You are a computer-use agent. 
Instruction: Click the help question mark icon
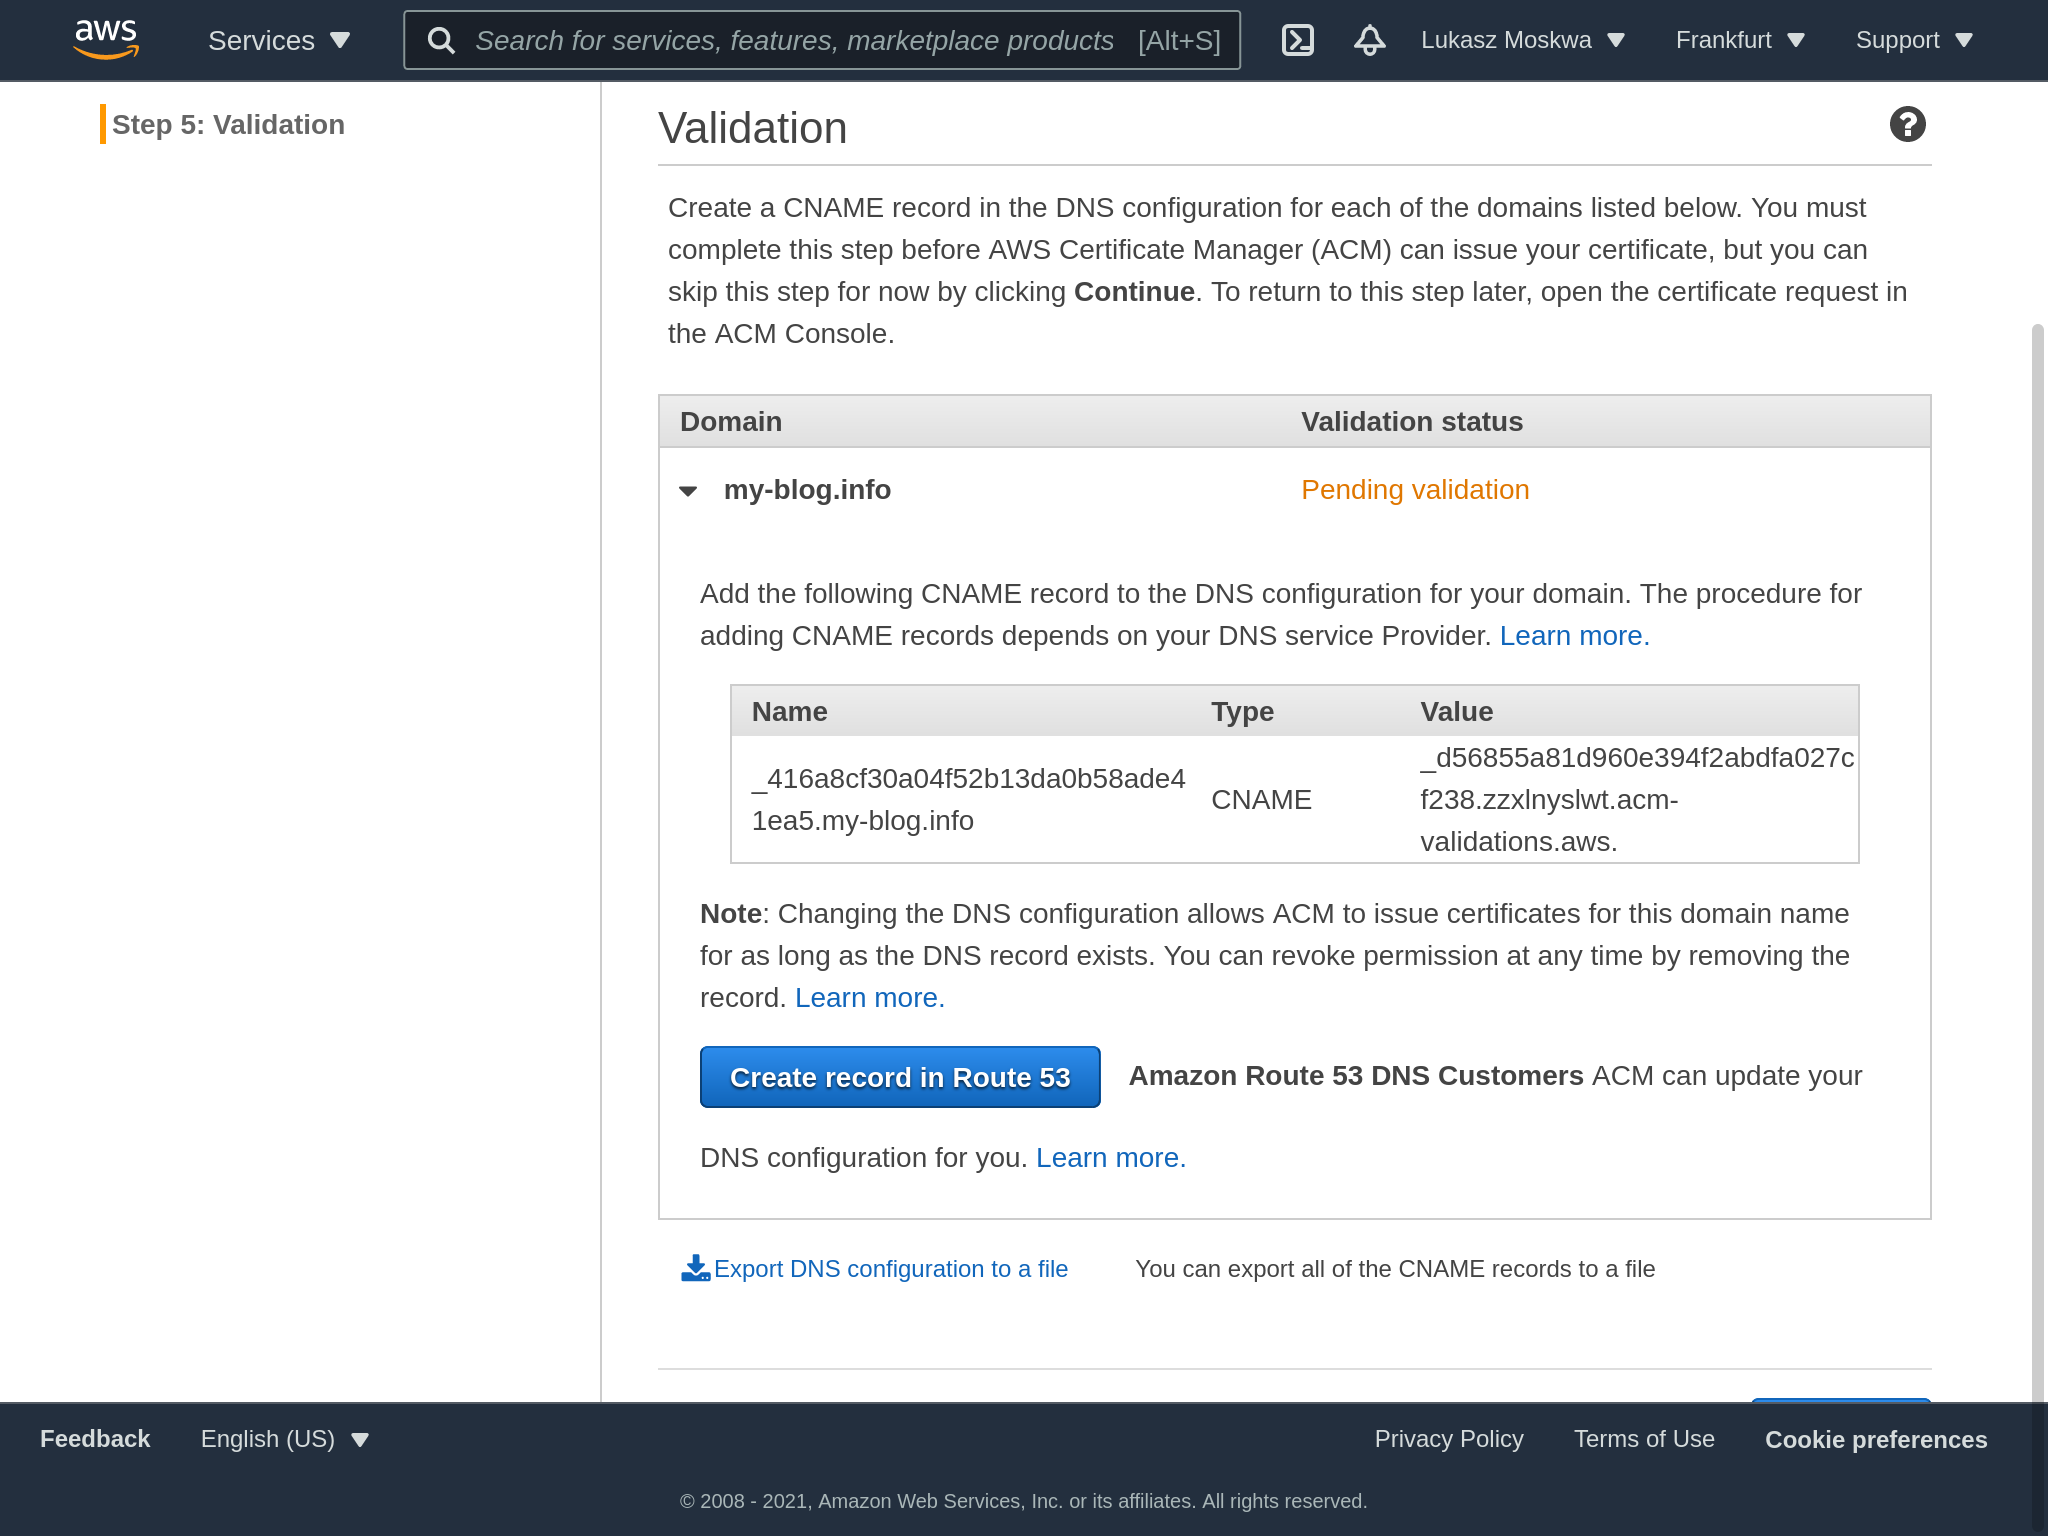1907,125
